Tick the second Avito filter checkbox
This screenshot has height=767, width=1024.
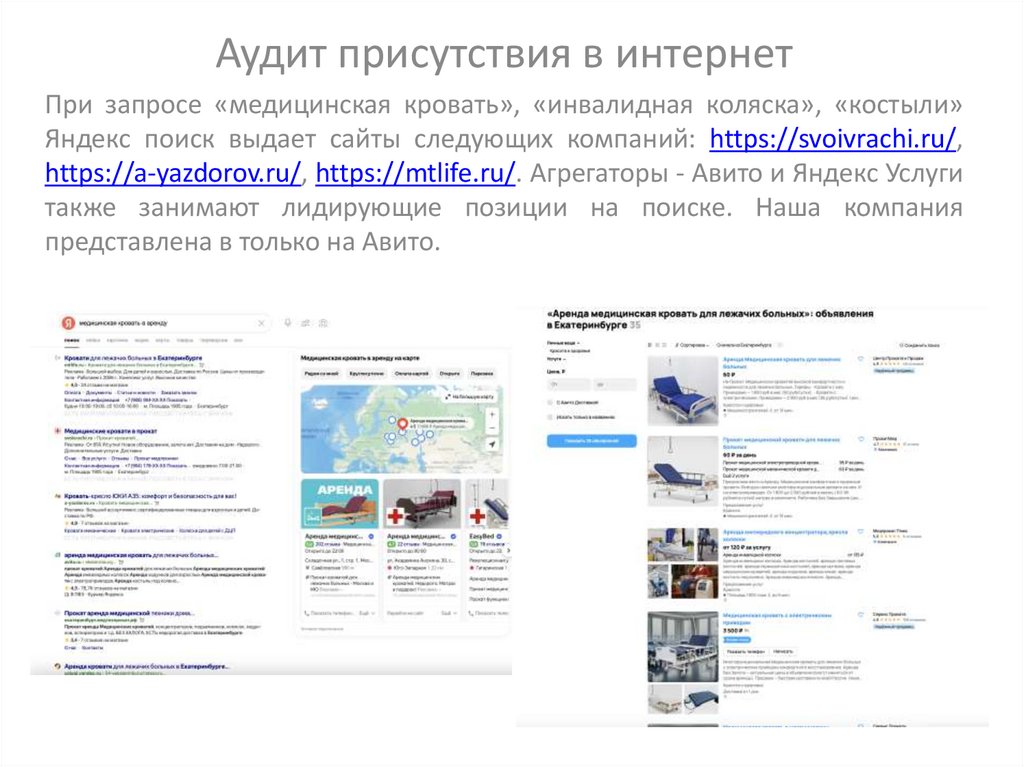click(x=551, y=417)
